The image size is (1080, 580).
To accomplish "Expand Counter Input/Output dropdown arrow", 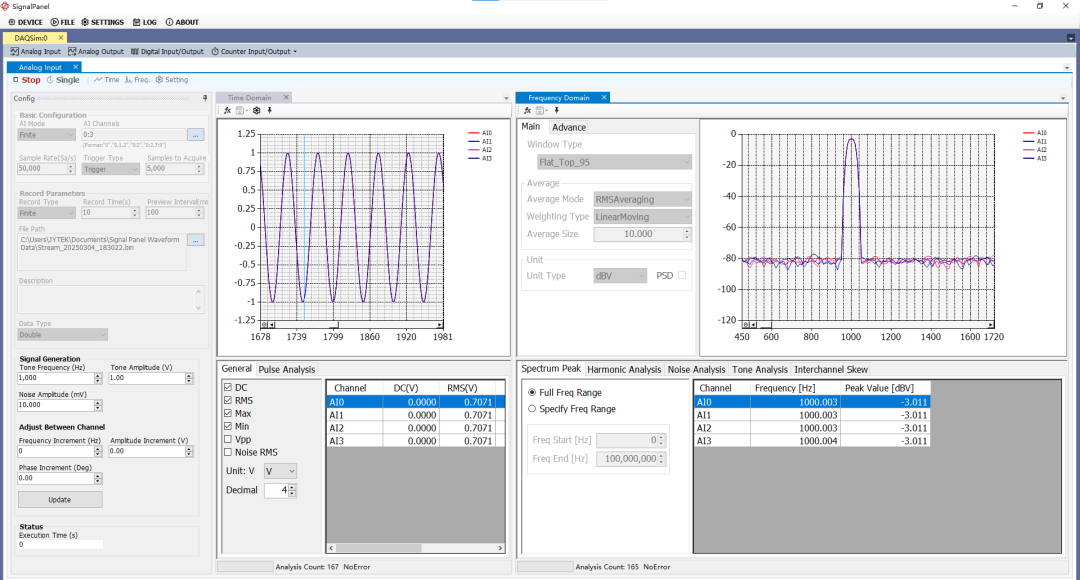I will coord(295,52).
